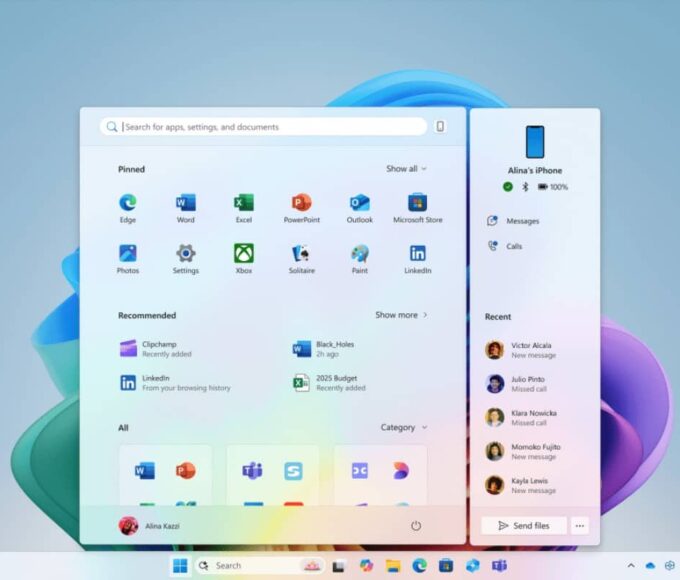Open the Black_Holes Word document

coord(324,349)
